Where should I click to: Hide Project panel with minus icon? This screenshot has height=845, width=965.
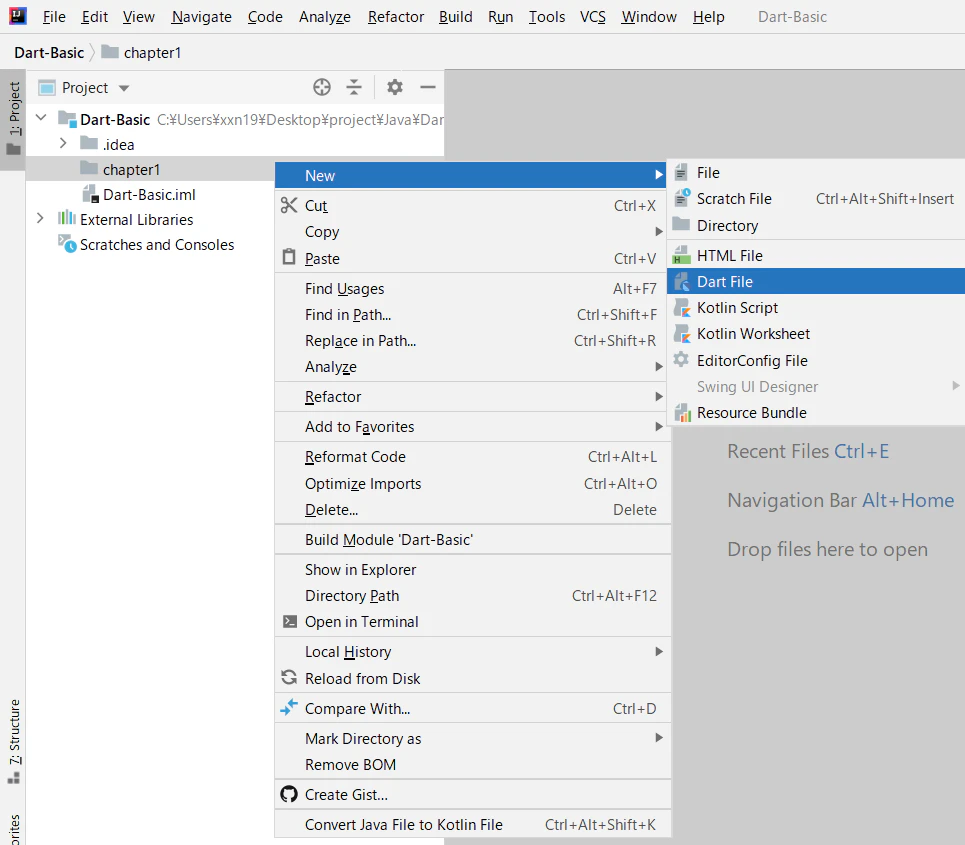[x=428, y=87]
